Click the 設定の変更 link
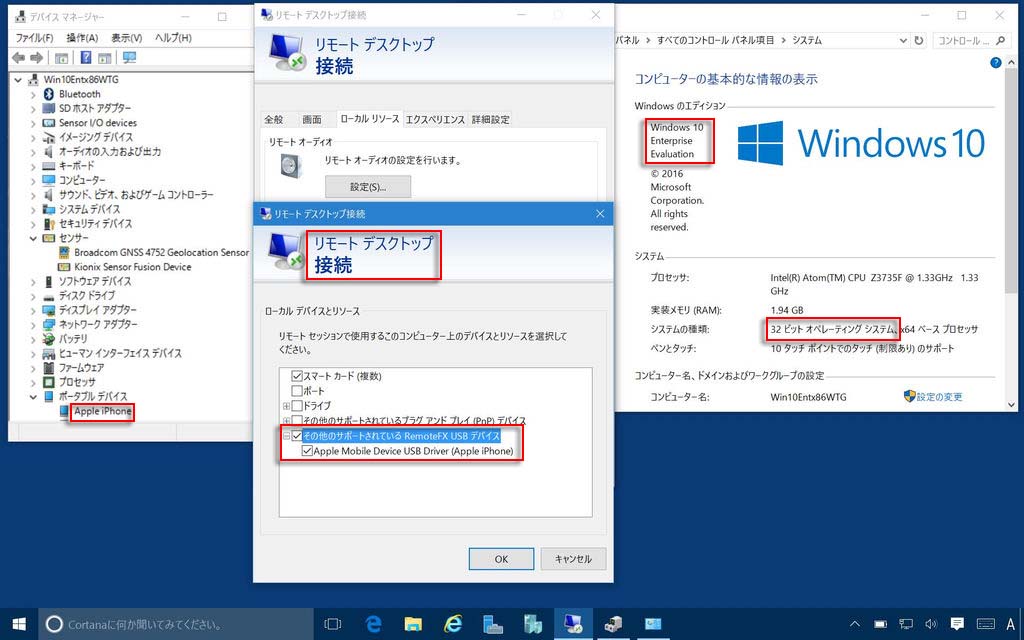This screenshot has width=1024, height=640. (939, 396)
